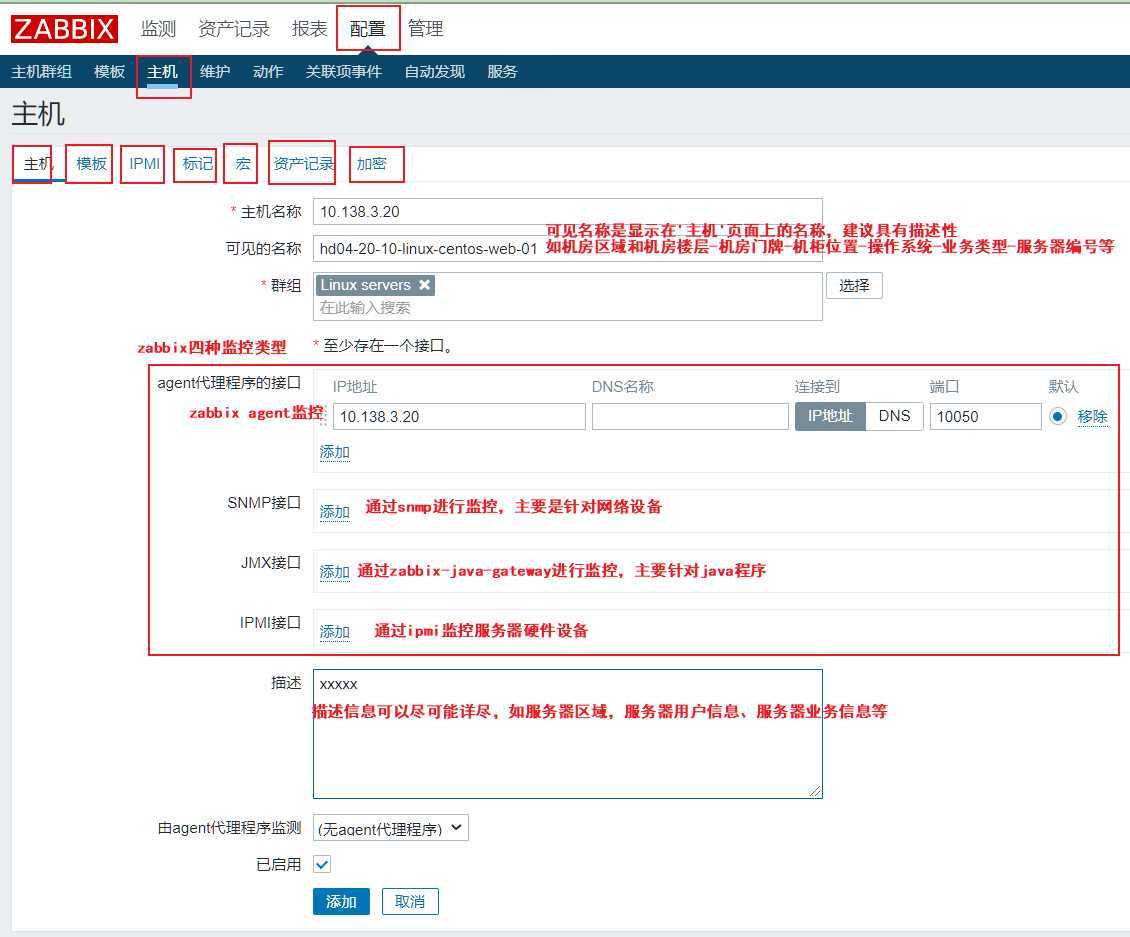The width and height of the screenshot is (1130, 937).
Task: Switch to the 标记 form tab
Action: point(197,164)
